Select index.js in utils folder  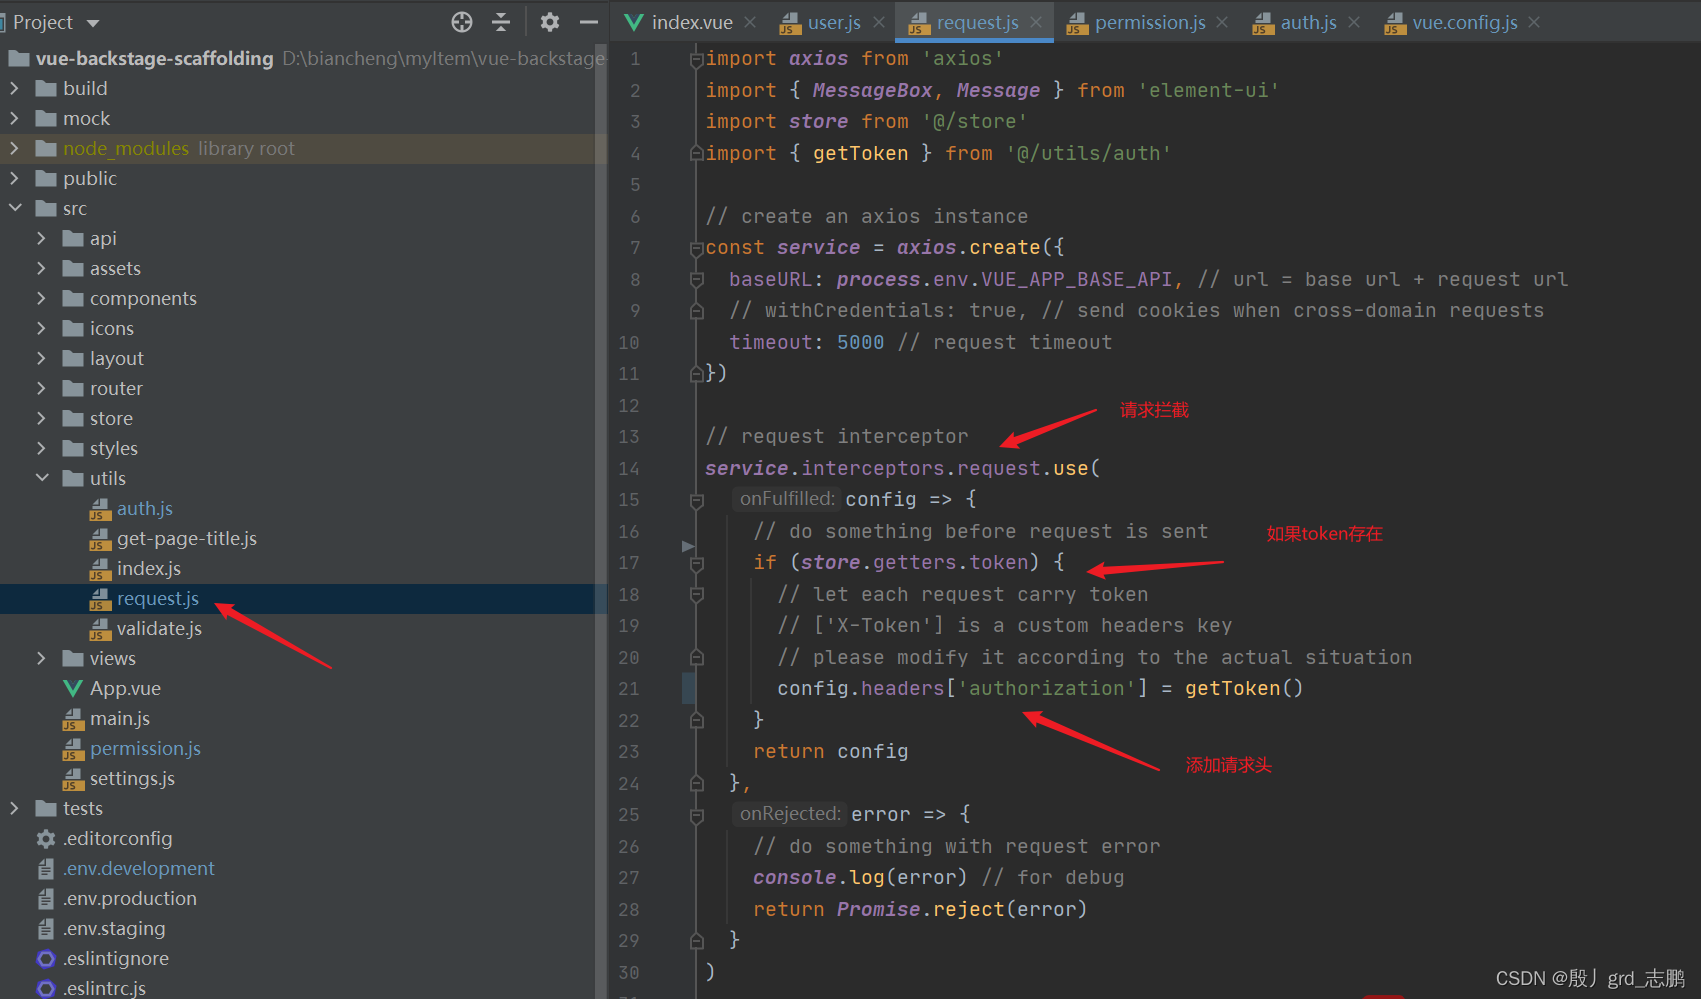(149, 568)
